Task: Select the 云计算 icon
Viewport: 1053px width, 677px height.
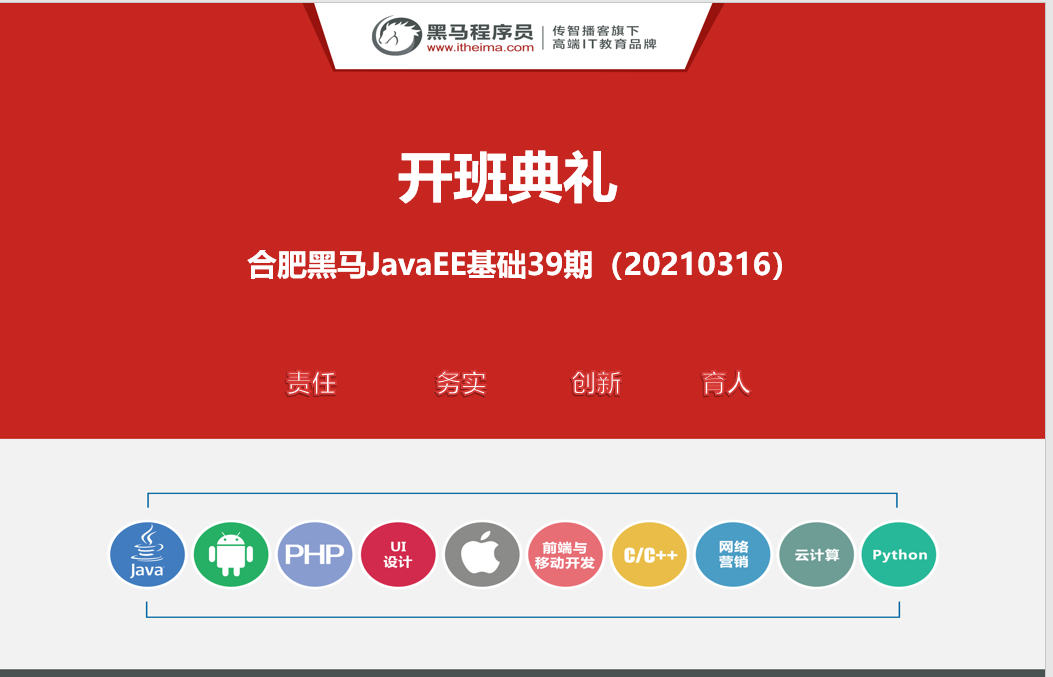Action: coord(816,555)
